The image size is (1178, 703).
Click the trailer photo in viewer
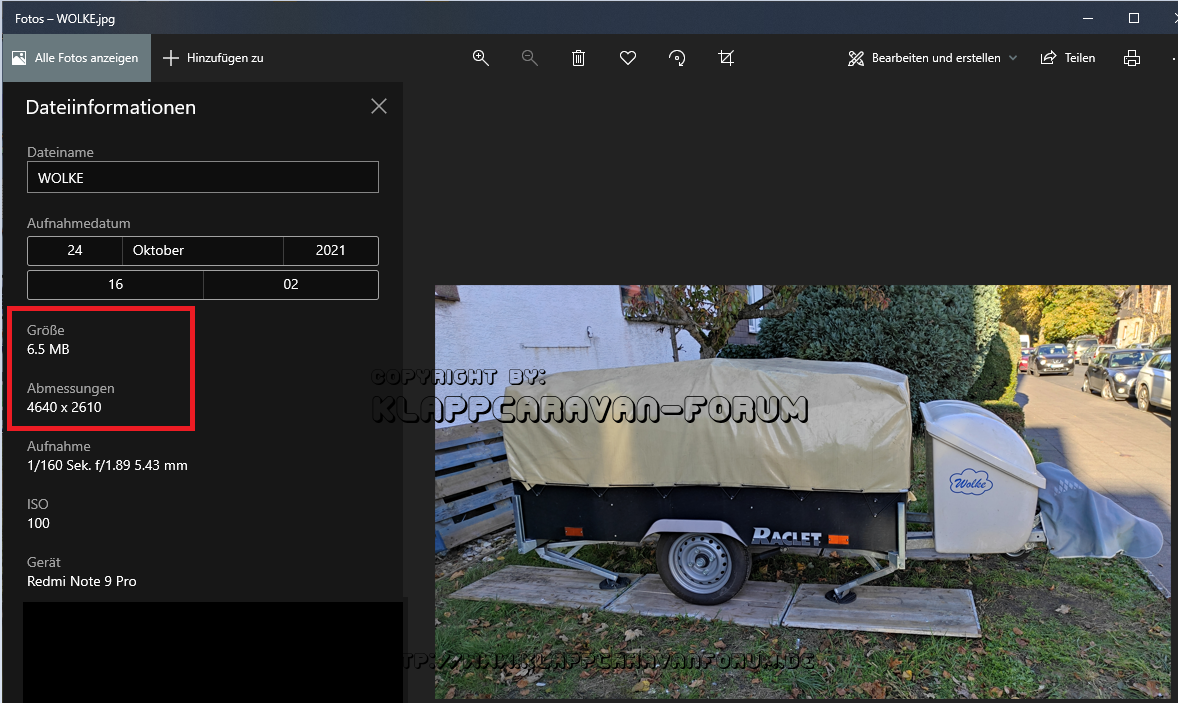pyautogui.click(x=802, y=490)
